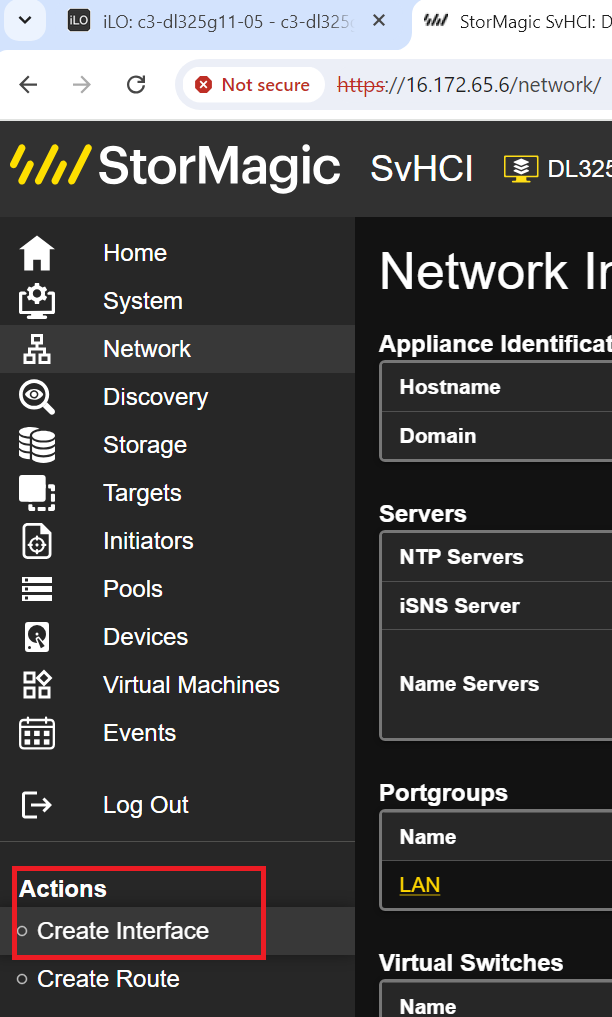612x1017 pixels.
Task: Open the Home menu item
Action: click(x=135, y=253)
